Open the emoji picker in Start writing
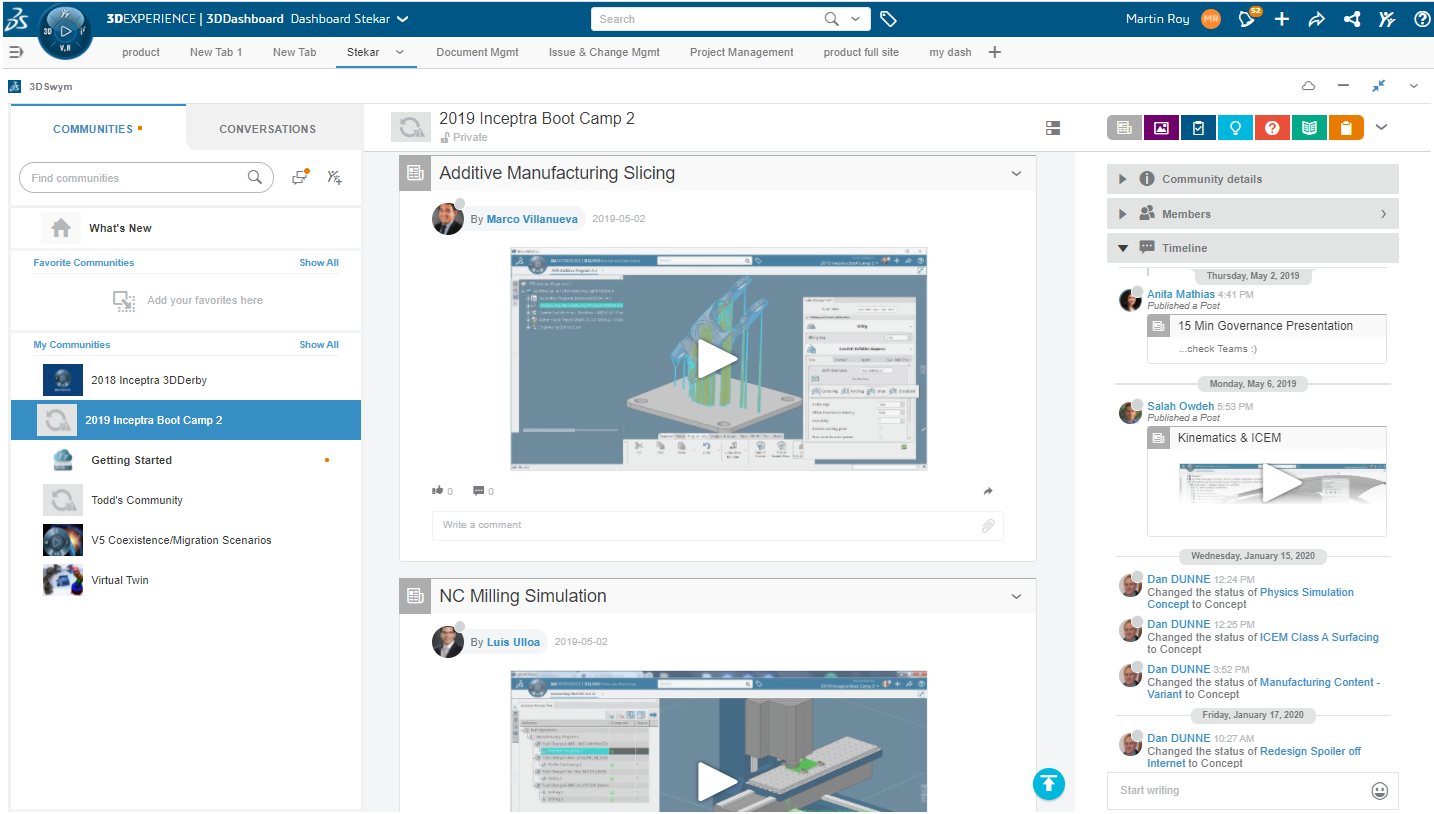Image resolution: width=1434 pixels, height=814 pixels. [x=1379, y=791]
